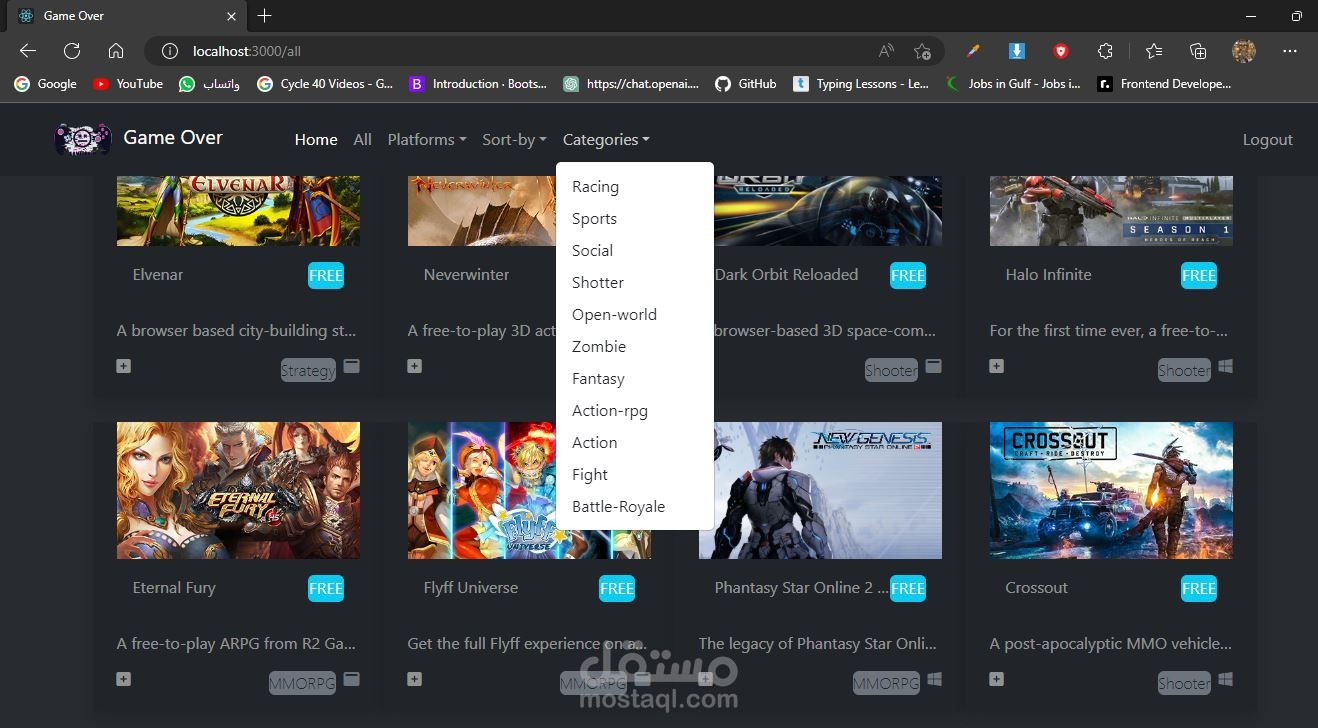Open the browser extensions puzzle icon
This screenshot has width=1318, height=728.
coord(1105,51)
